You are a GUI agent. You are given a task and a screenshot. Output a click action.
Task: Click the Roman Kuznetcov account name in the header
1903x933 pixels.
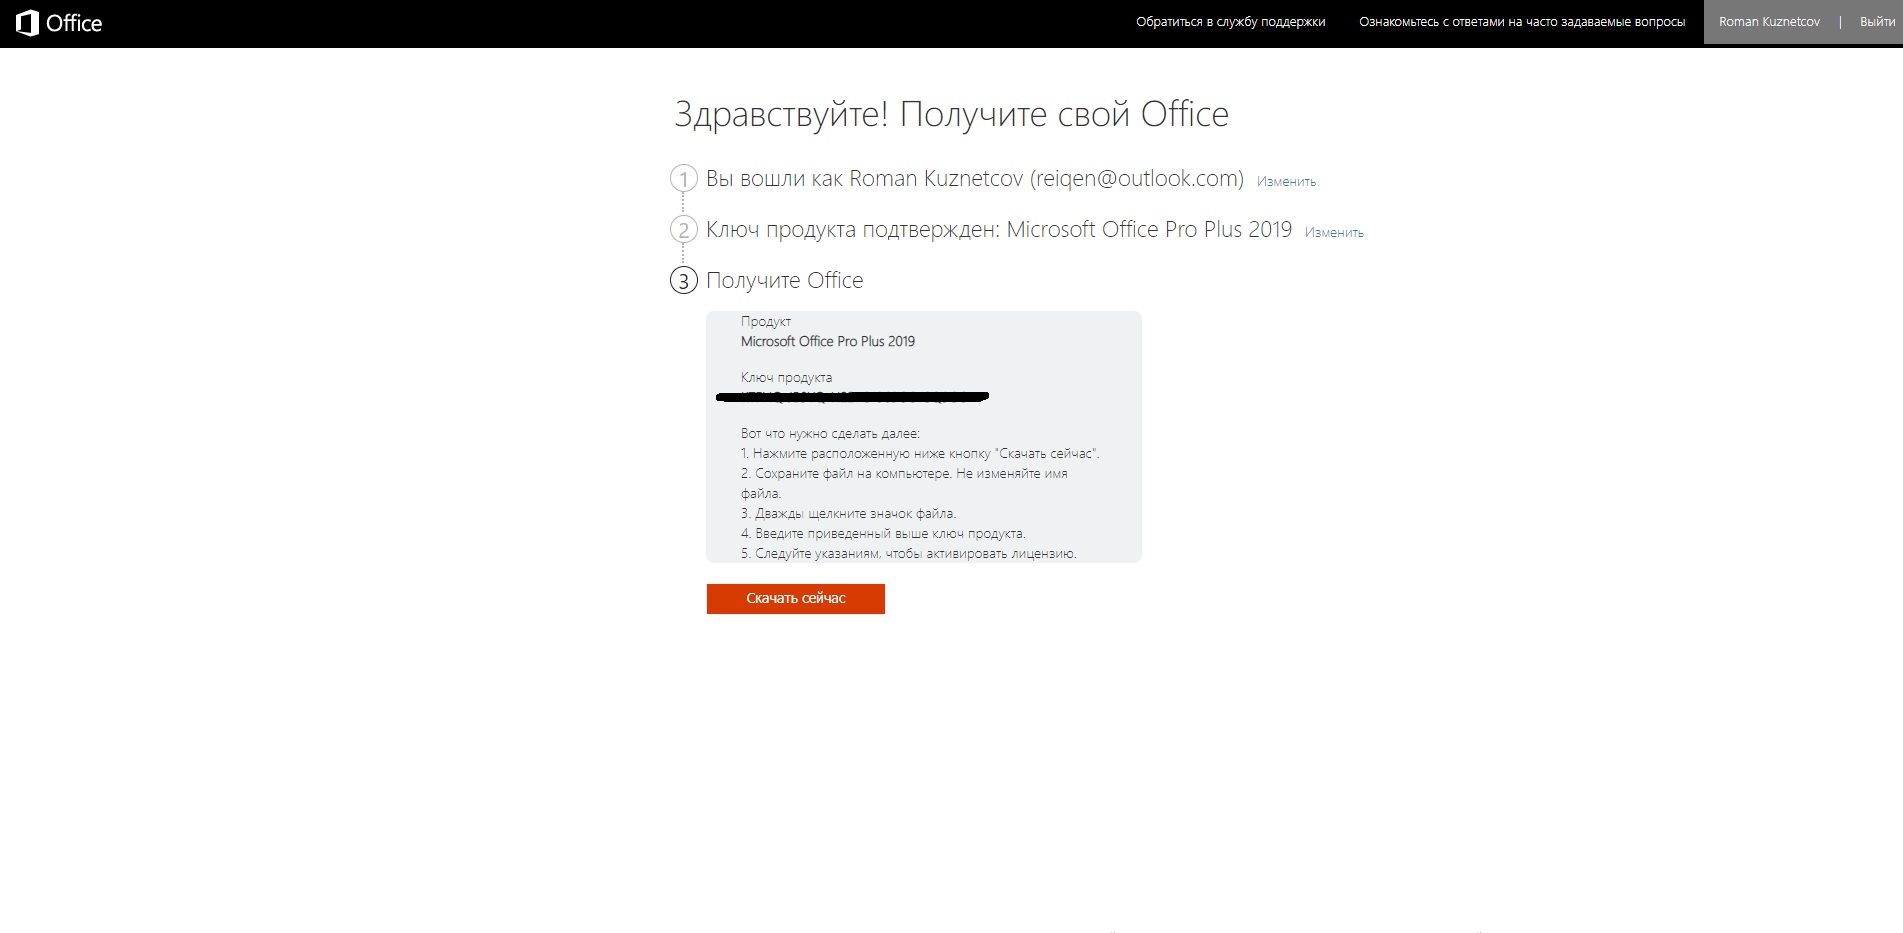[x=1769, y=22]
